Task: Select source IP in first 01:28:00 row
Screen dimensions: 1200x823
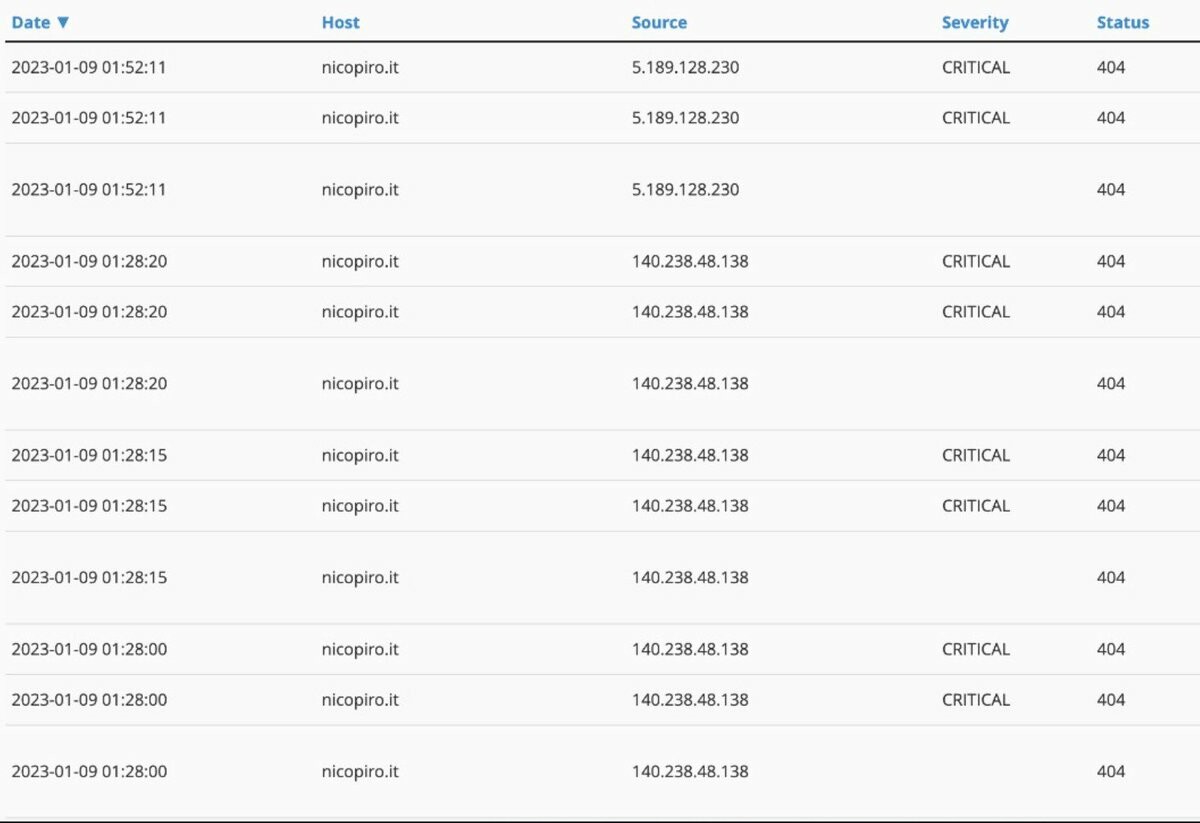Action: click(x=689, y=649)
